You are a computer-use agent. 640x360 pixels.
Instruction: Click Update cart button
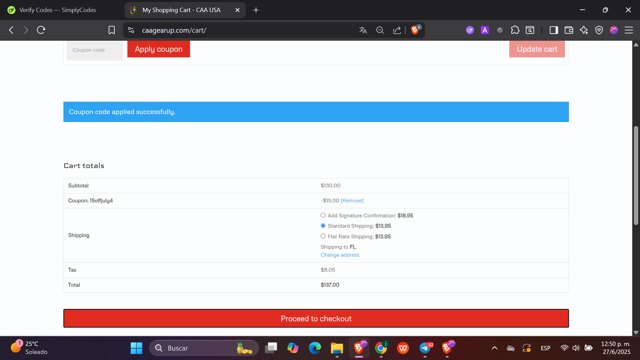coord(537,49)
